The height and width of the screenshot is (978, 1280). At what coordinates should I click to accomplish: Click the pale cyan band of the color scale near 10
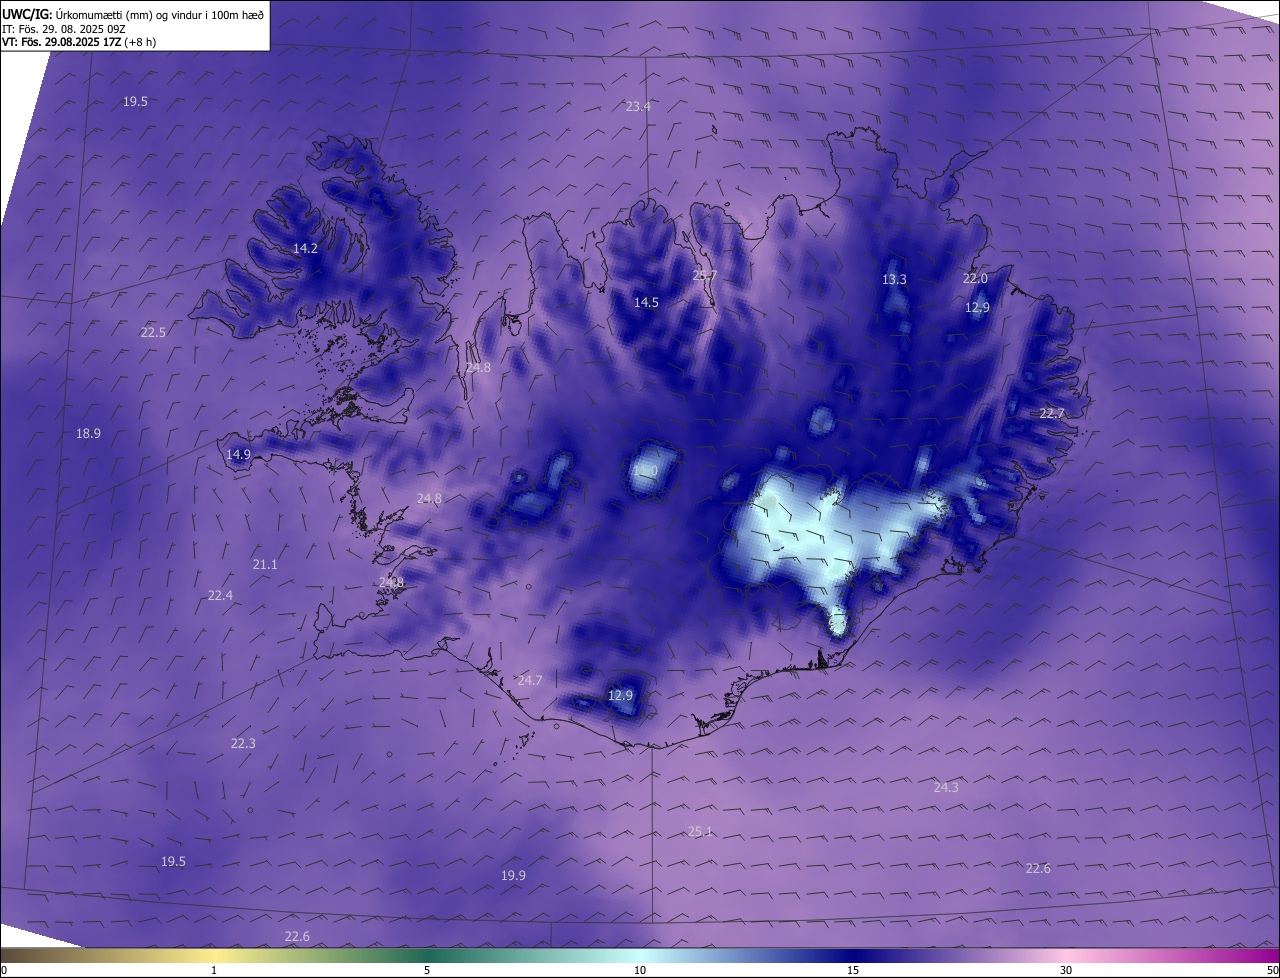coord(640,955)
